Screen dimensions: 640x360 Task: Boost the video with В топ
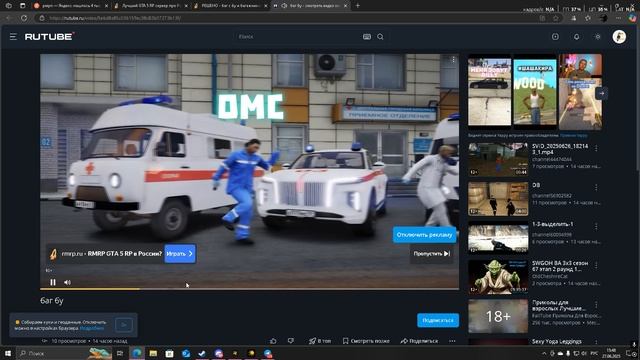(320, 341)
